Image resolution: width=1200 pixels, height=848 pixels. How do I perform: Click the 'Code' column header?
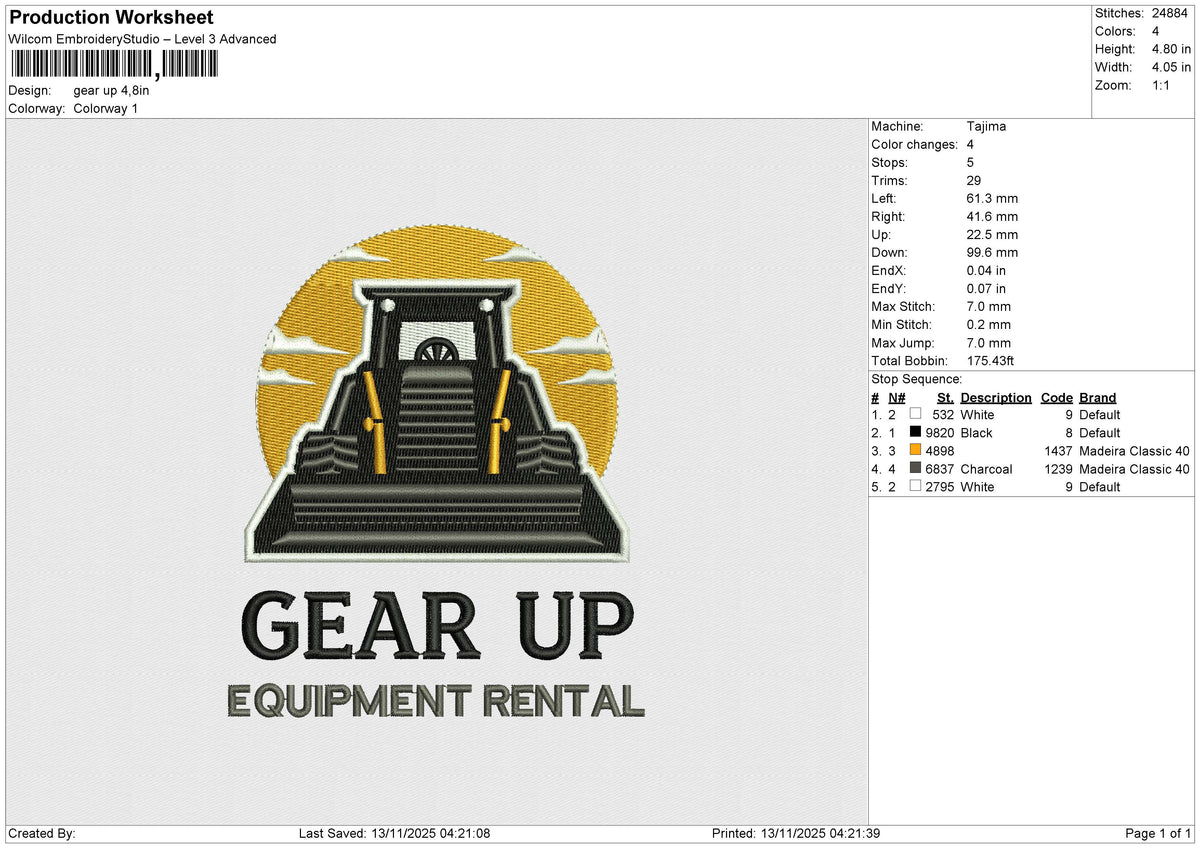point(1056,397)
